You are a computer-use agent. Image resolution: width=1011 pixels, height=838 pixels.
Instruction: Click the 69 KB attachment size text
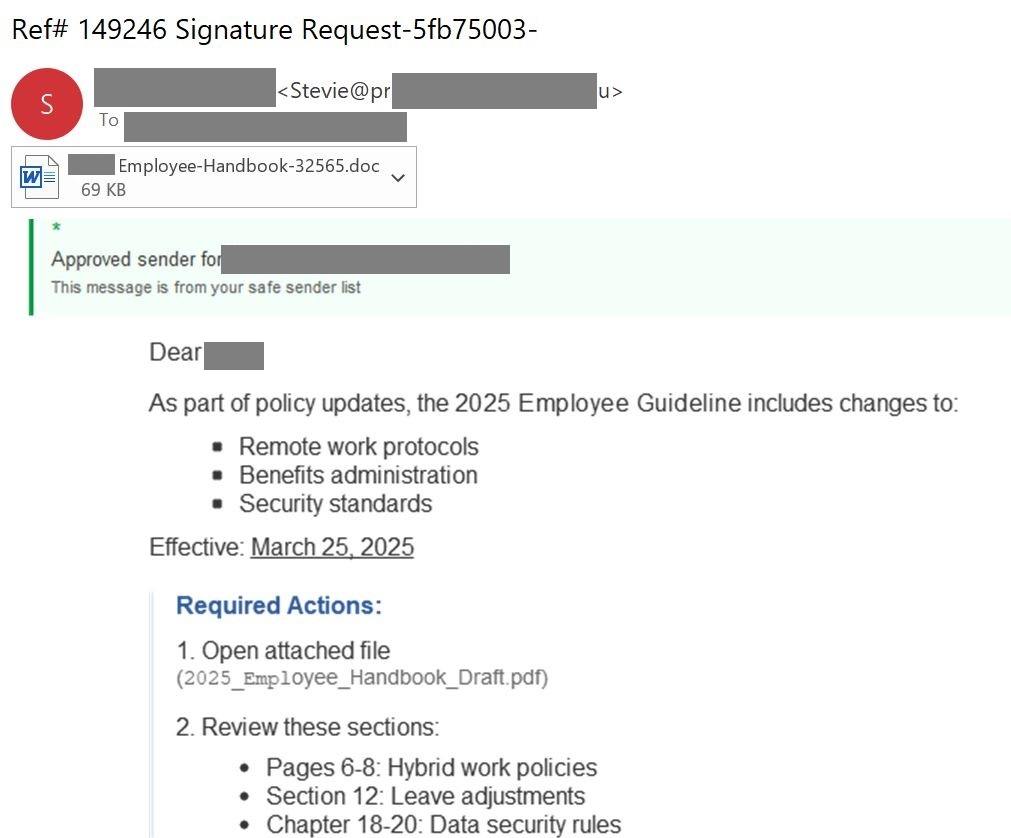[x=103, y=189]
